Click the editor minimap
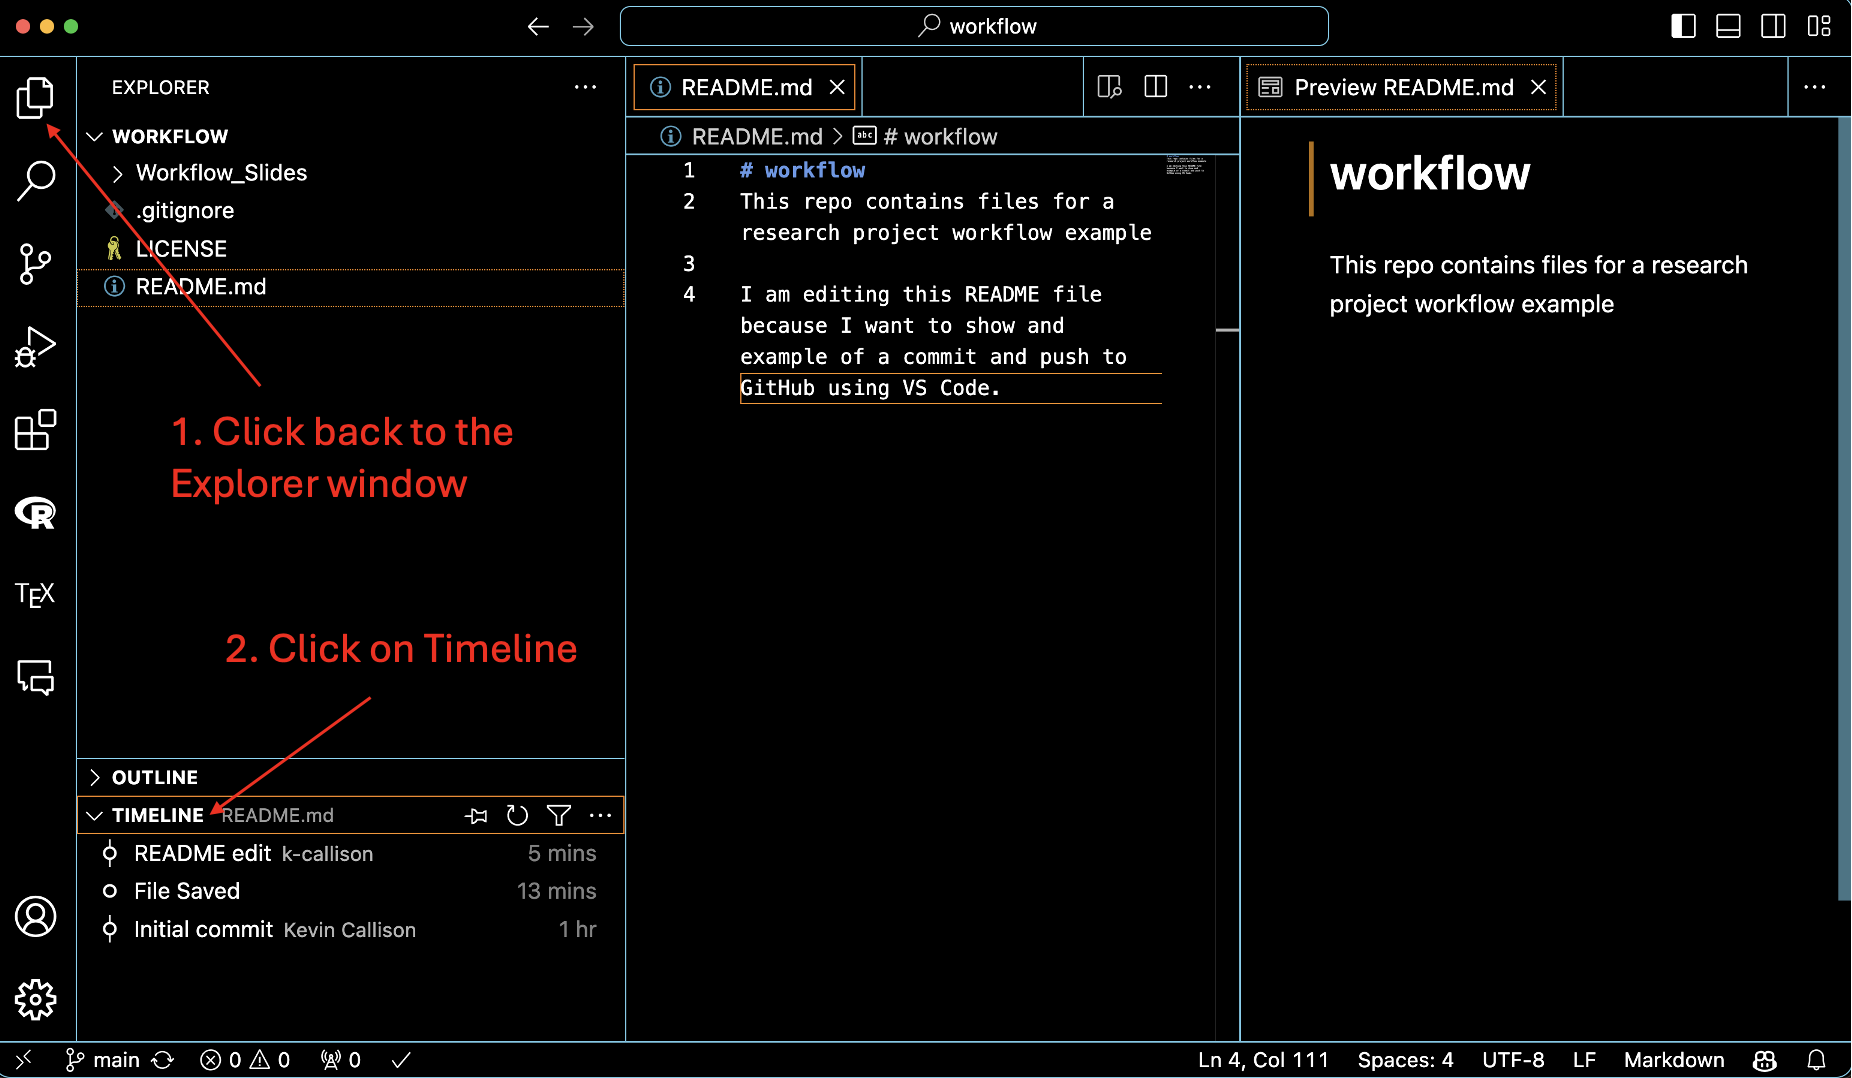 tap(1187, 166)
